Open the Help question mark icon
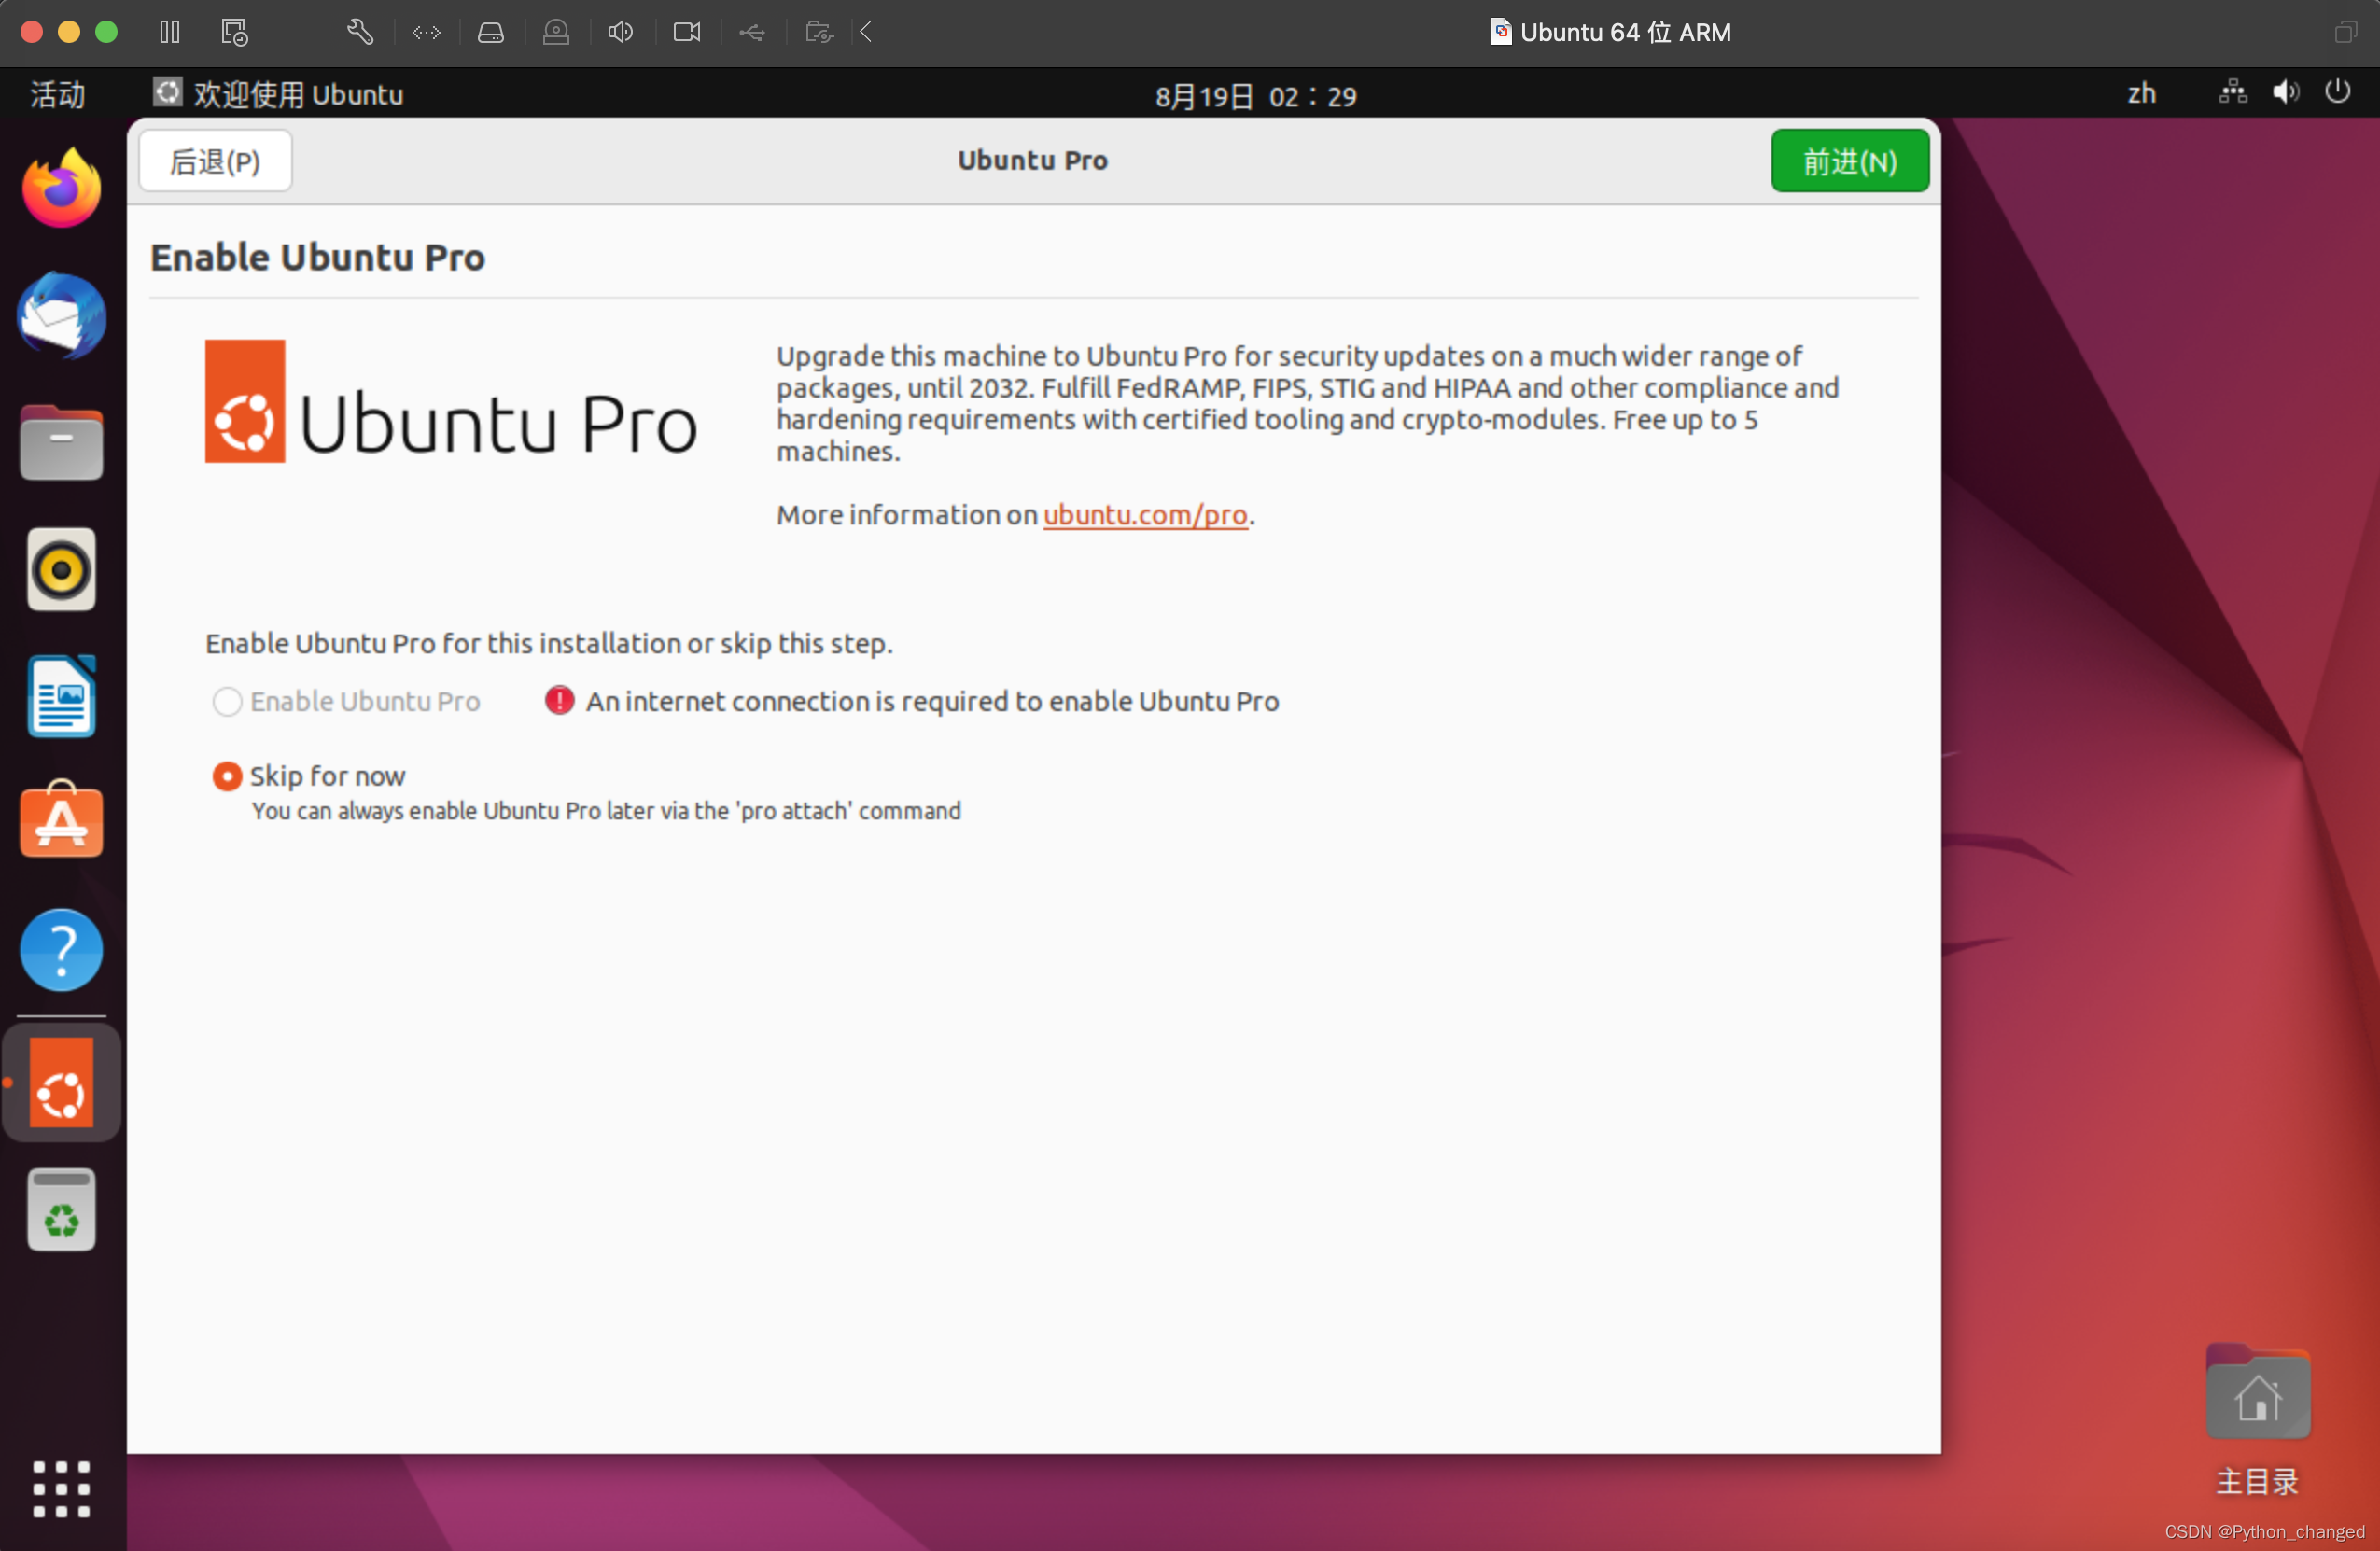The width and height of the screenshot is (2380, 1551). [x=61, y=949]
